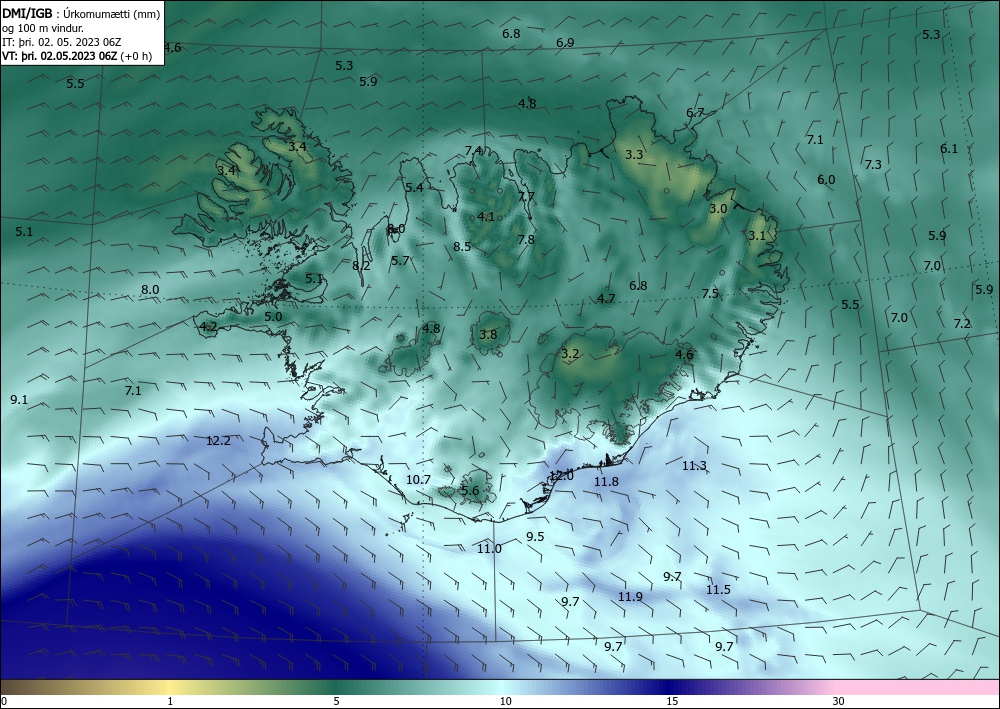Image resolution: width=1000 pixels, height=709 pixels.
Task: Click the 8.2 value on the map
Action: [x=361, y=266]
